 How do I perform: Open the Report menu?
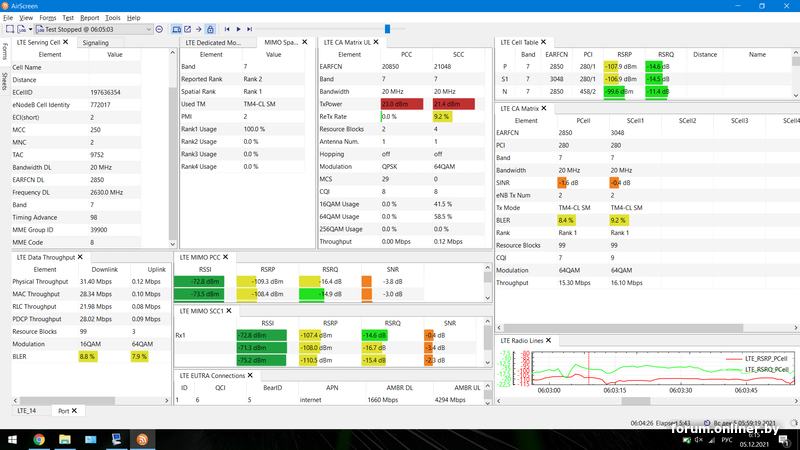[x=89, y=18]
